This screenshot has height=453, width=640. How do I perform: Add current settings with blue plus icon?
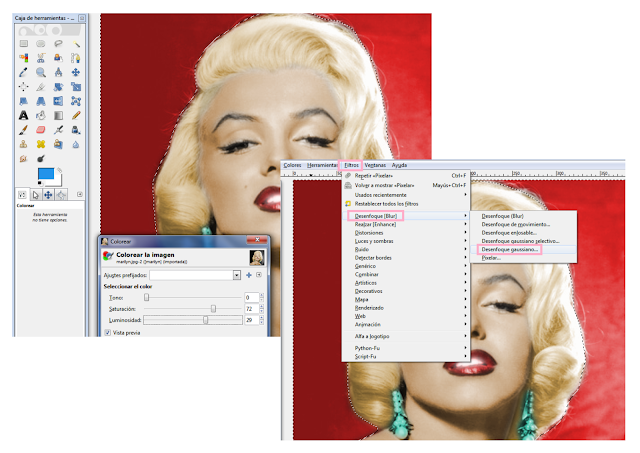click(x=249, y=275)
